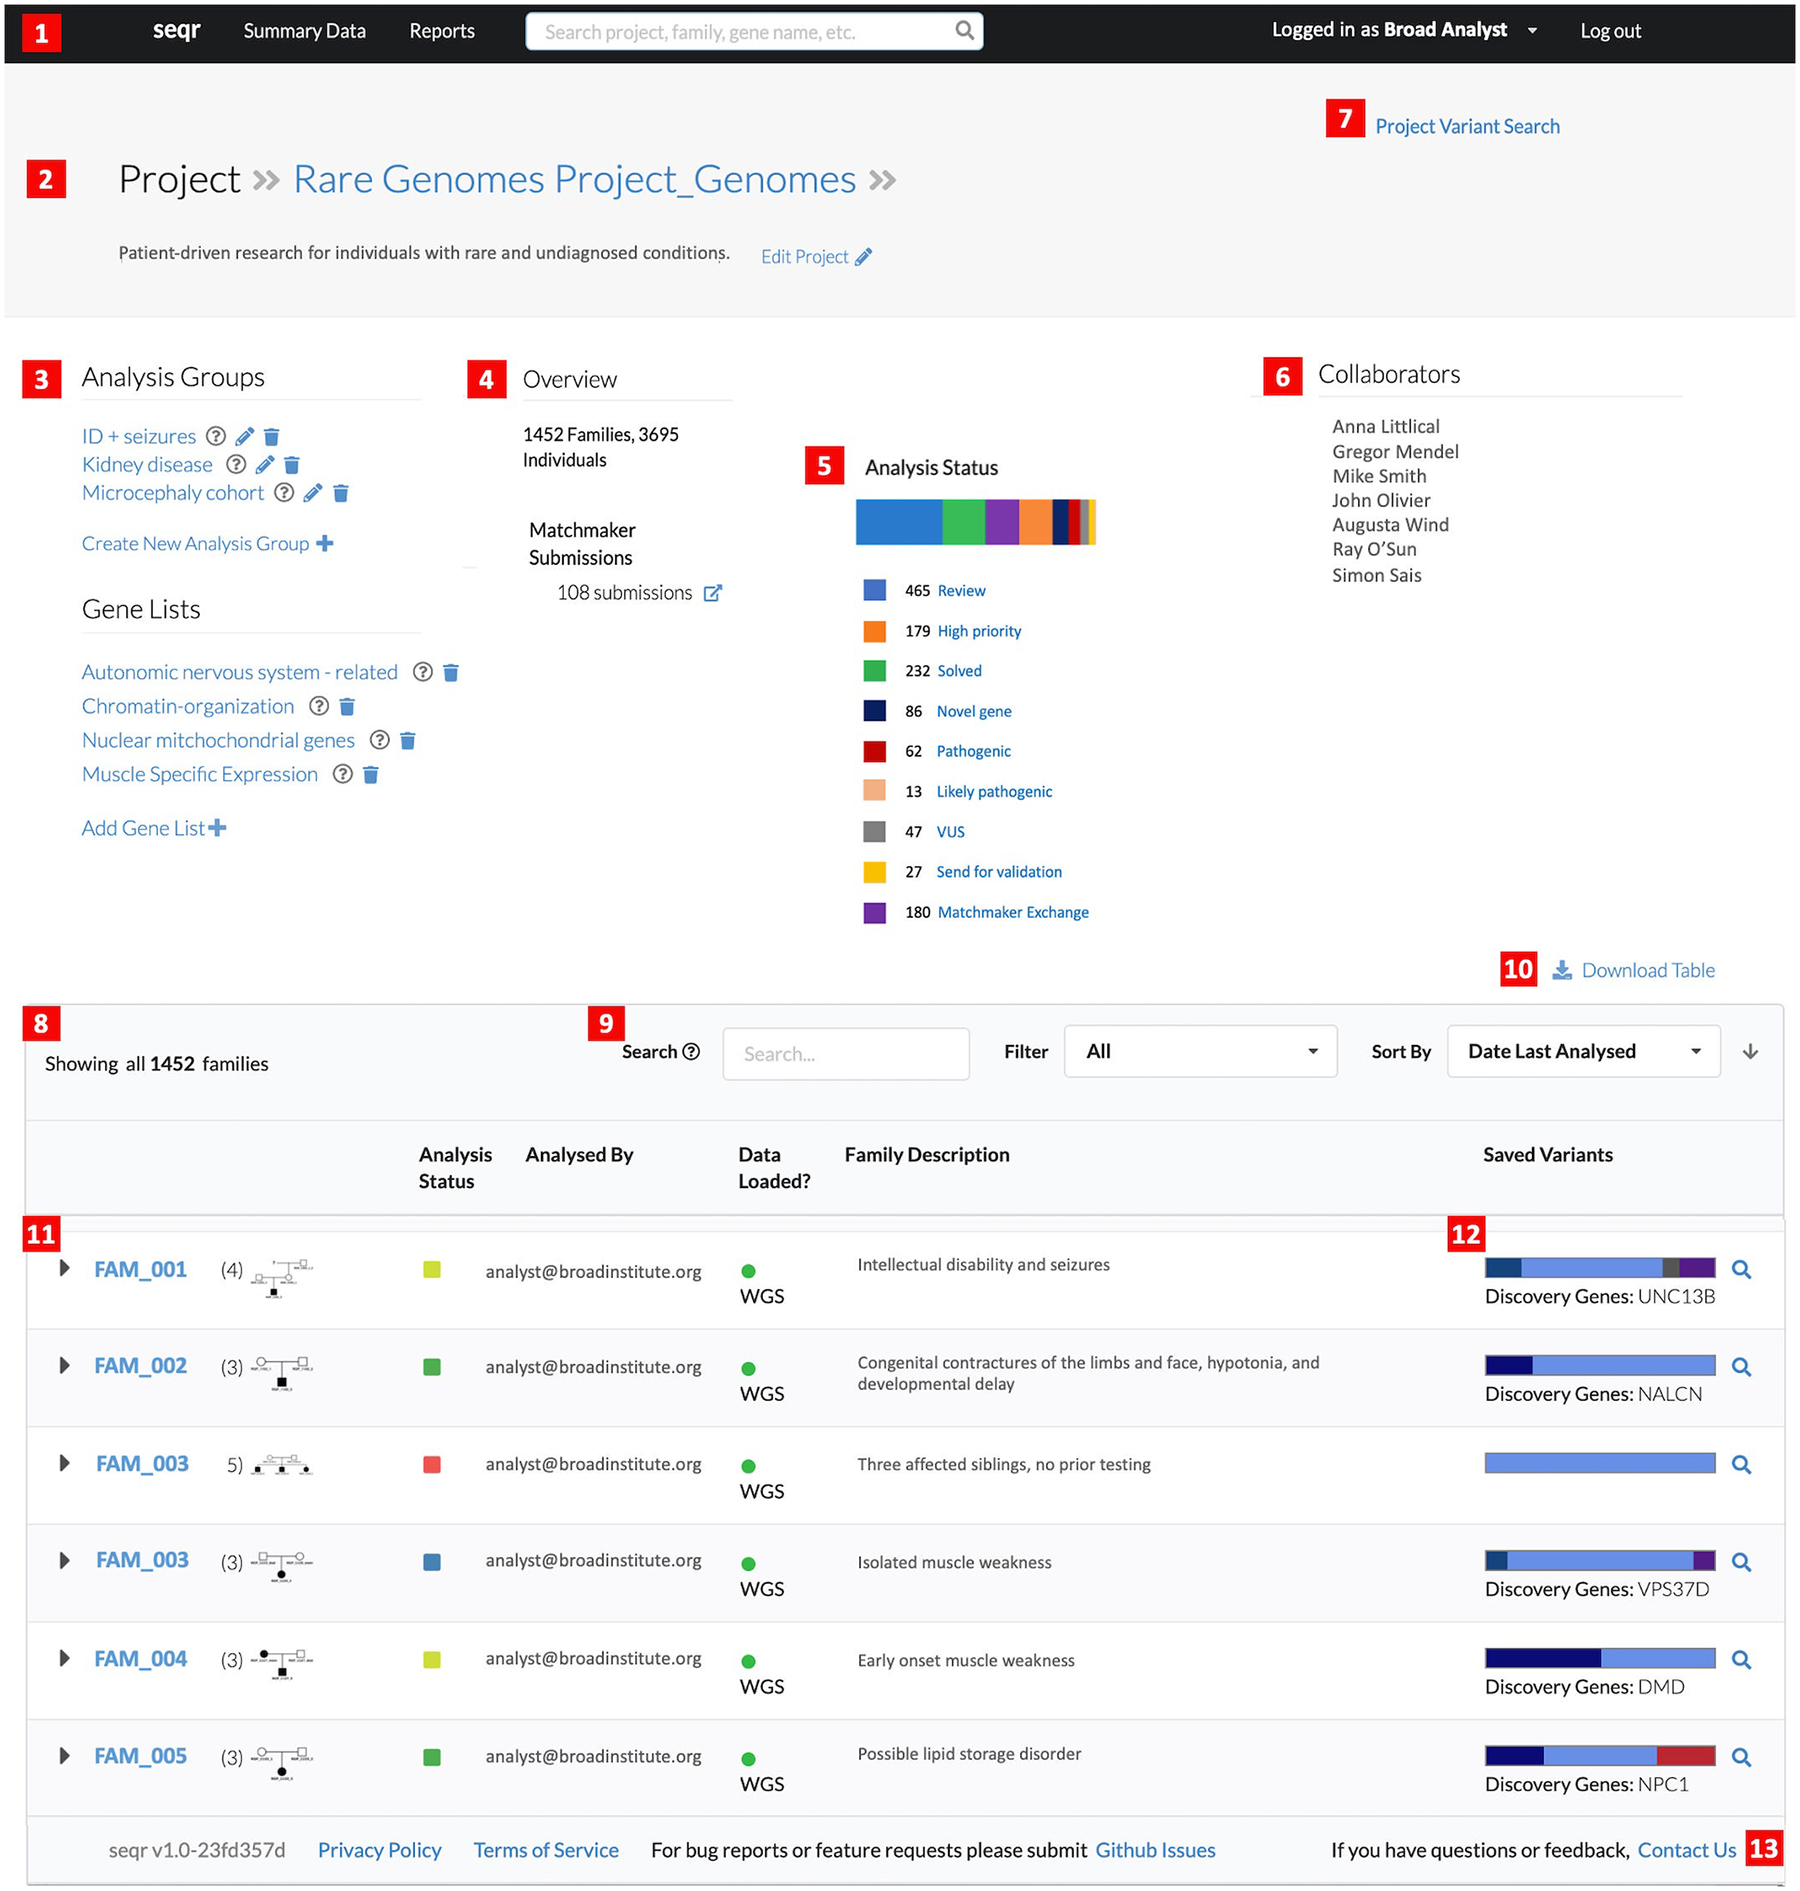Viewport: 1800px width, 1891px height.
Task: Search variants for FAM_002 with magnifier
Action: pos(1741,1366)
